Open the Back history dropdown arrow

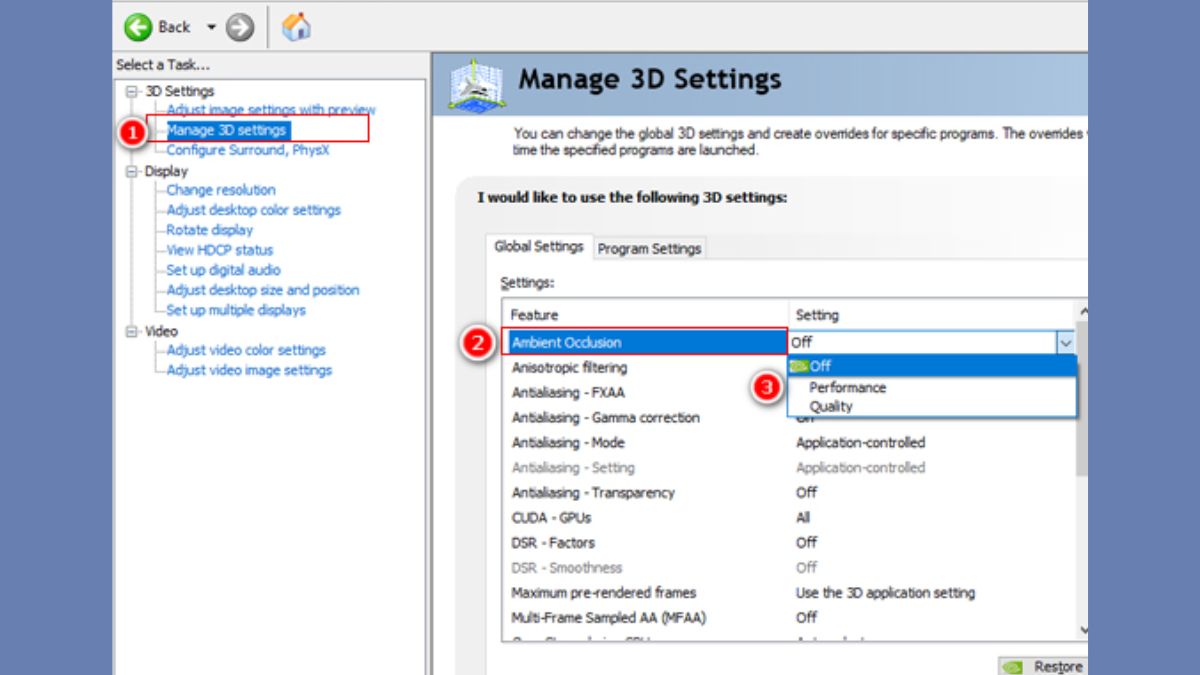[x=211, y=27]
